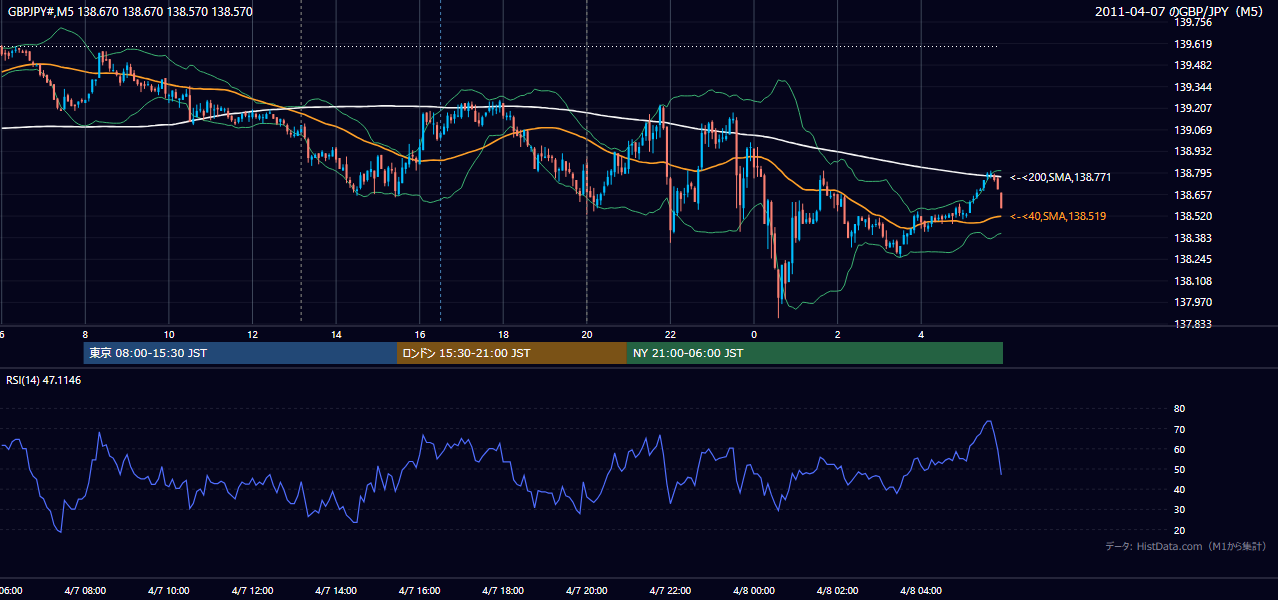Screen dimensions: 1278x600
Task: Click the 4/7 20:00 time label
Action: (587, 591)
